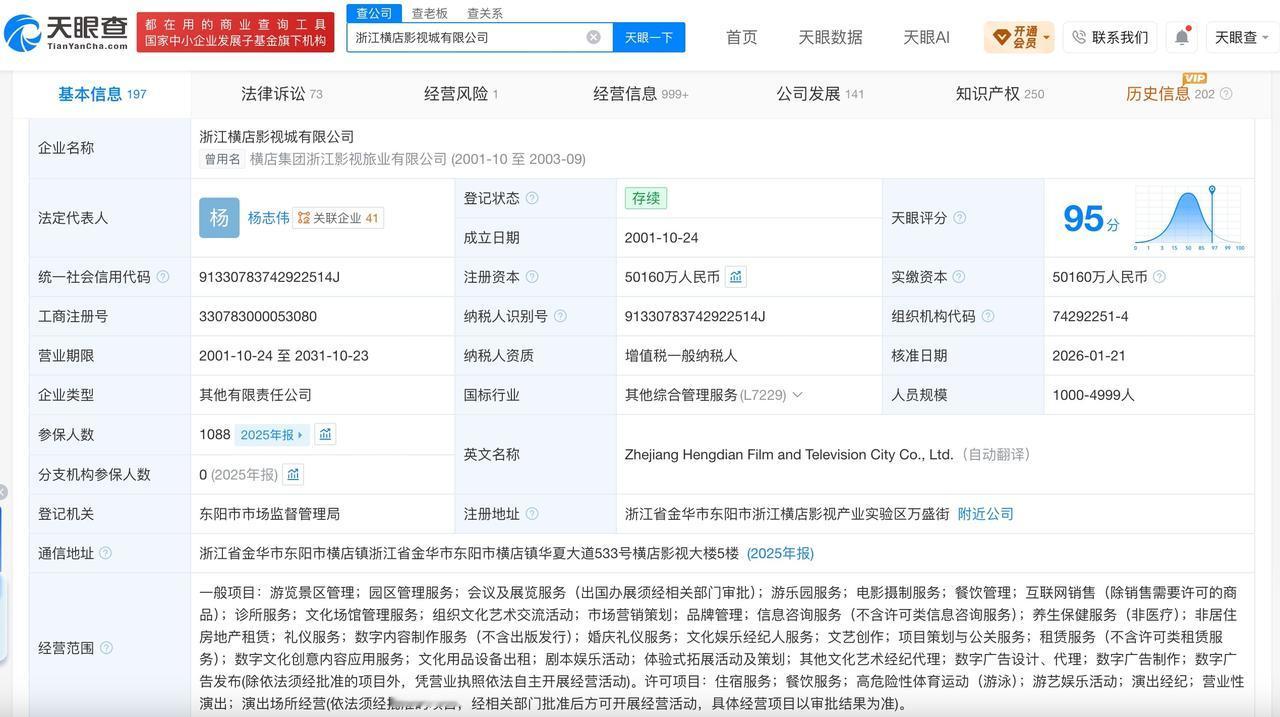Click the help icon next to 注册资本
Viewport: 1280px width, 717px height.
[532, 277]
